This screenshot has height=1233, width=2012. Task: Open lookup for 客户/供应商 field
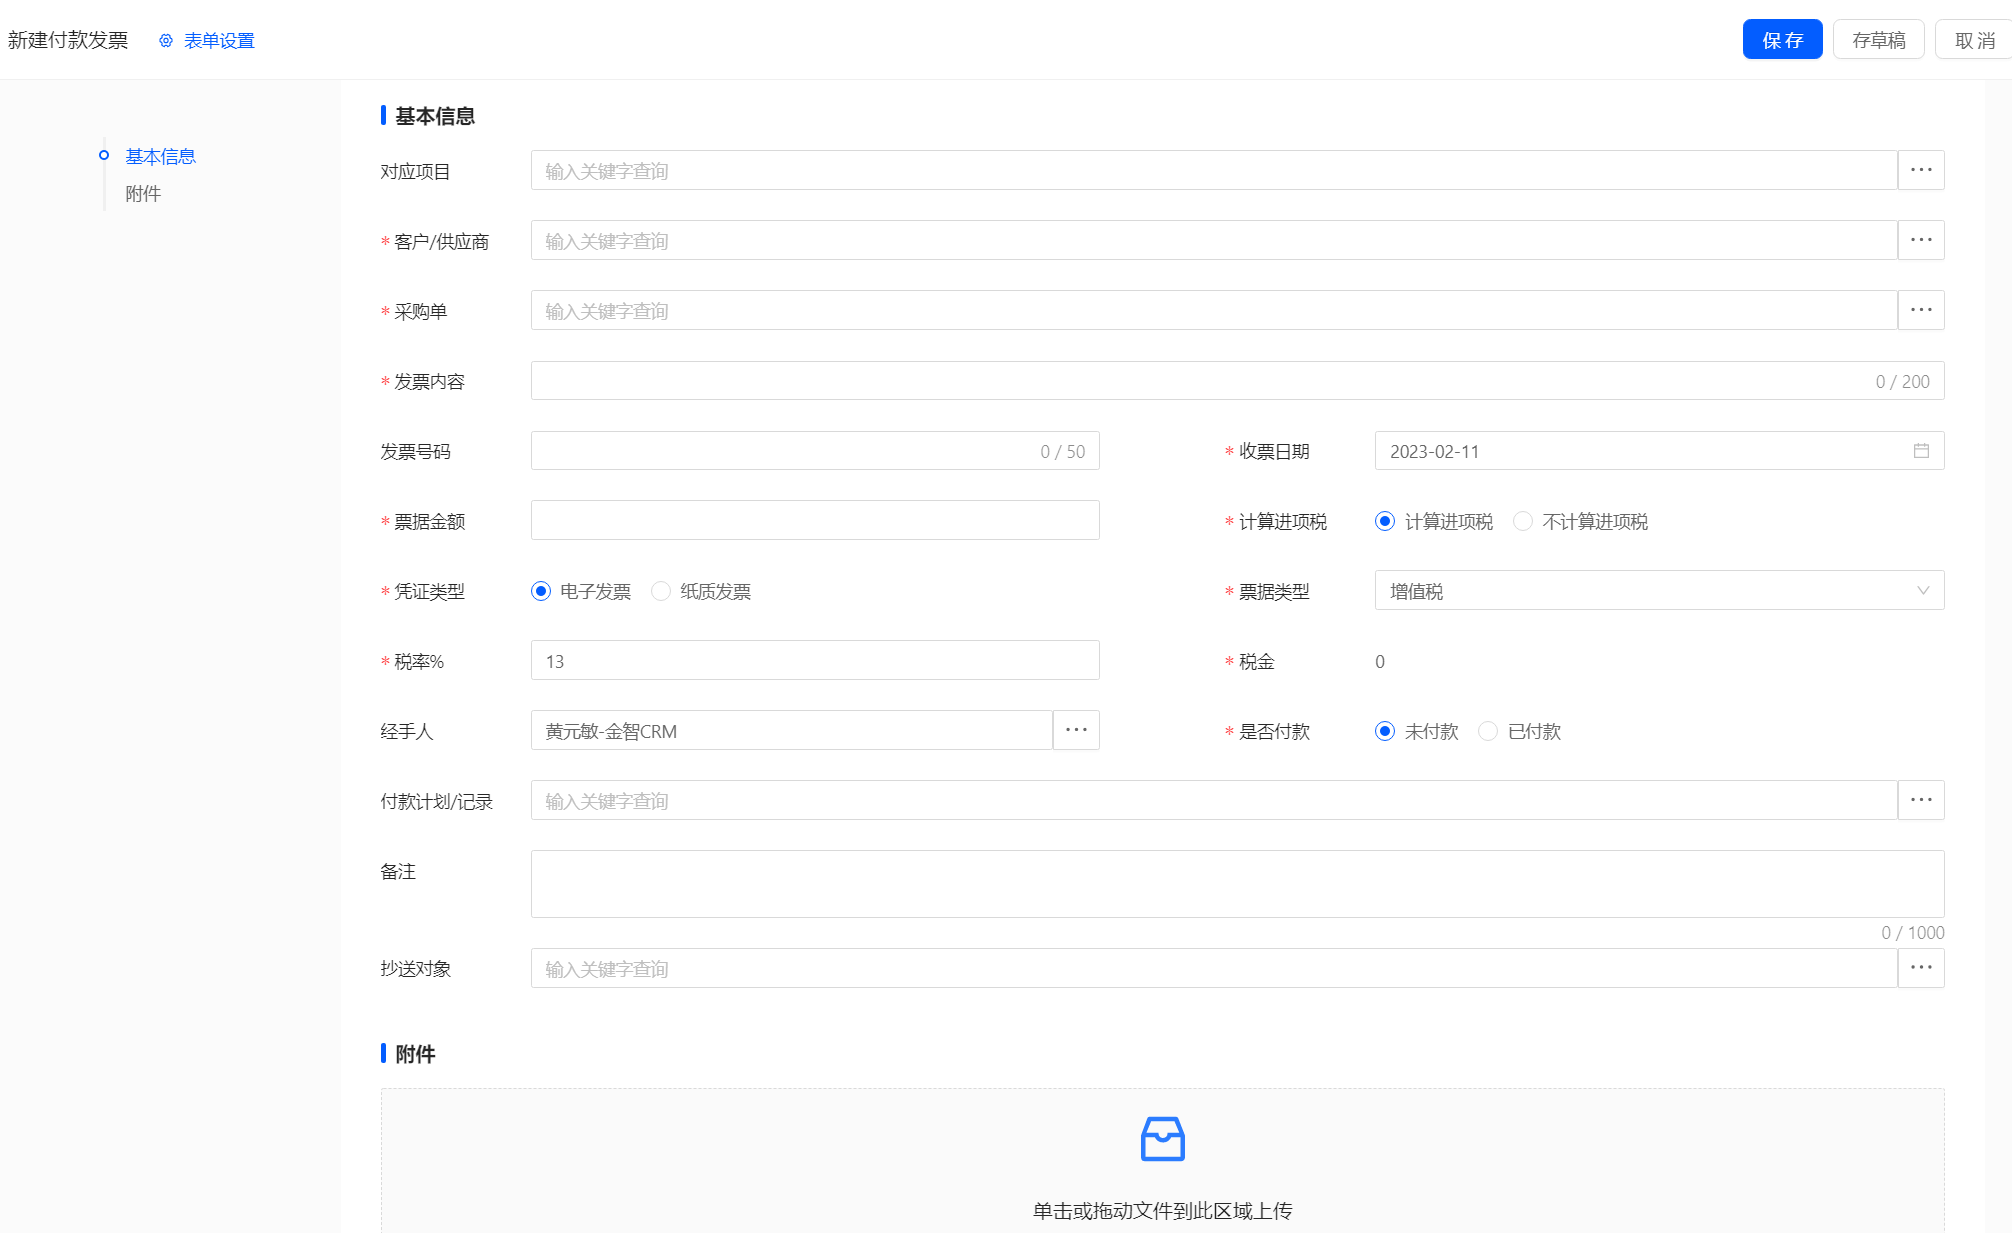pyautogui.click(x=1920, y=241)
